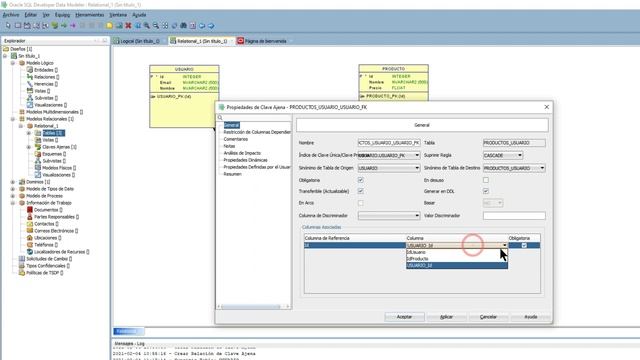Click the Relaciones icon in Explorer tree
Viewport: 640px width, 360px height.
(30, 77)
